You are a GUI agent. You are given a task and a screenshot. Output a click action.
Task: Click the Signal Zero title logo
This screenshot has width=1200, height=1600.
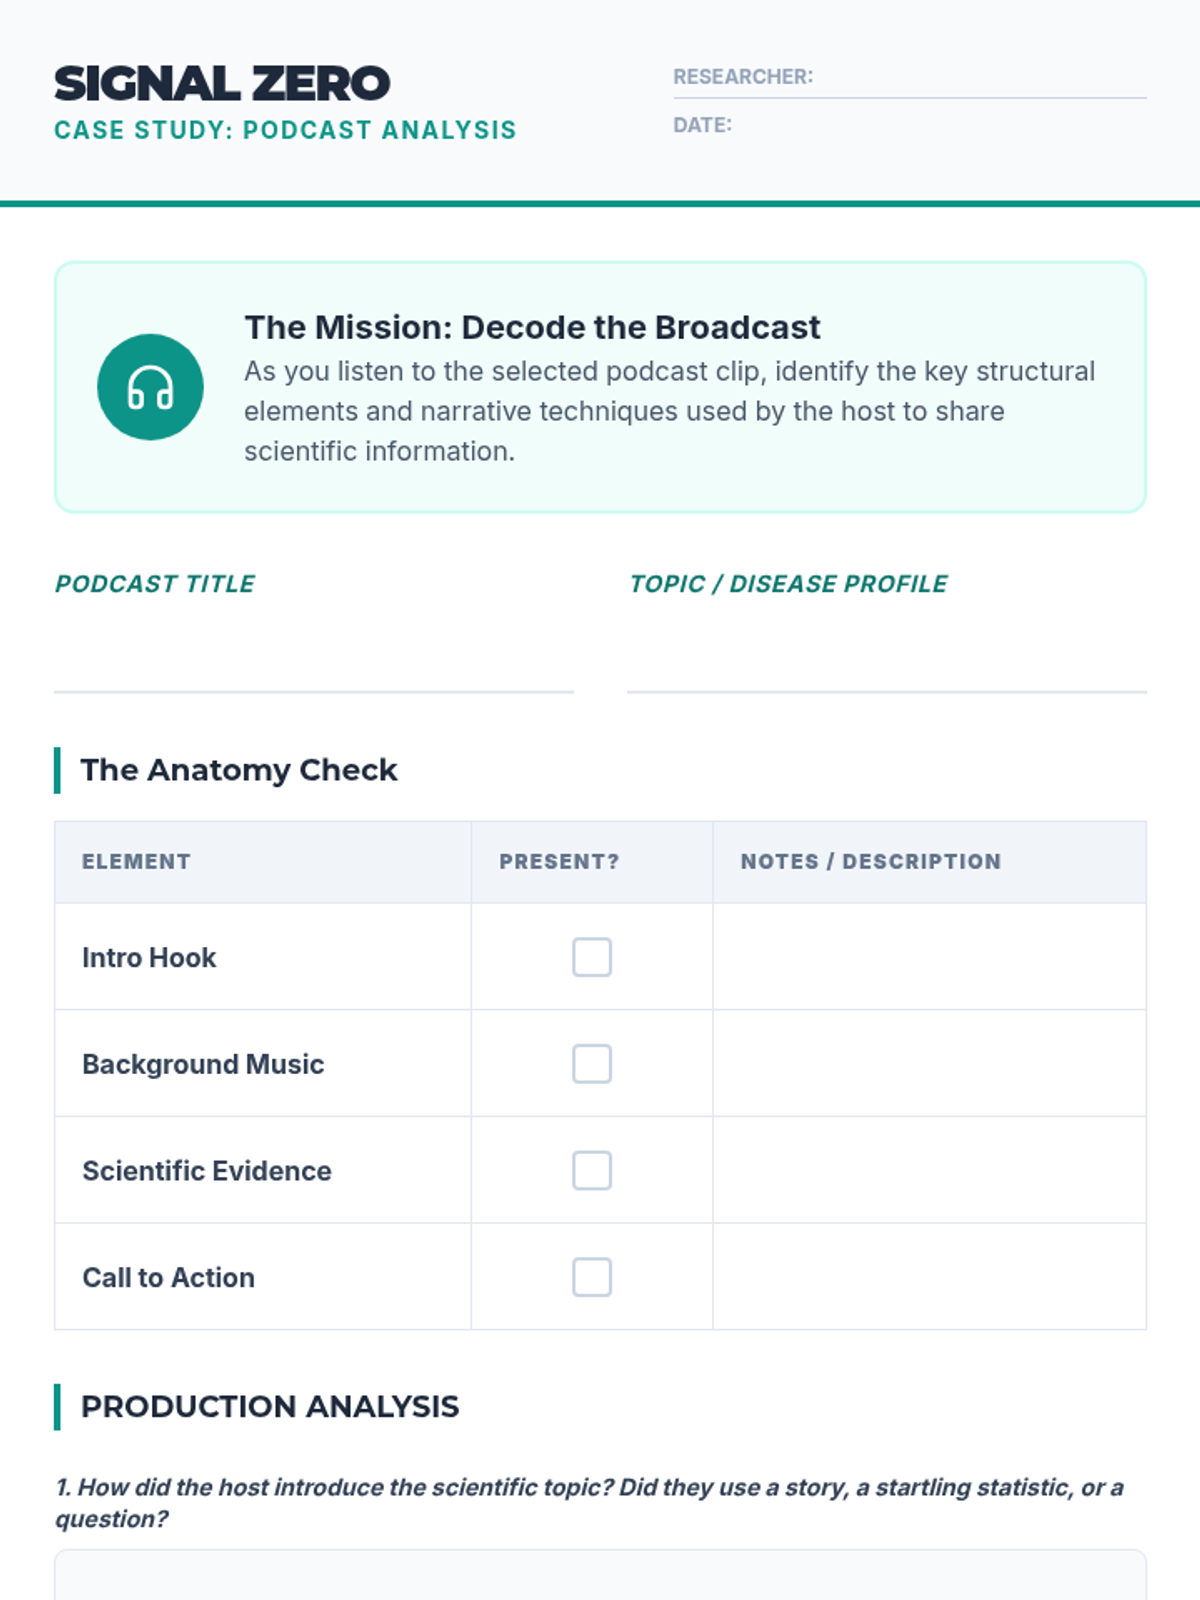coord(222,84)
